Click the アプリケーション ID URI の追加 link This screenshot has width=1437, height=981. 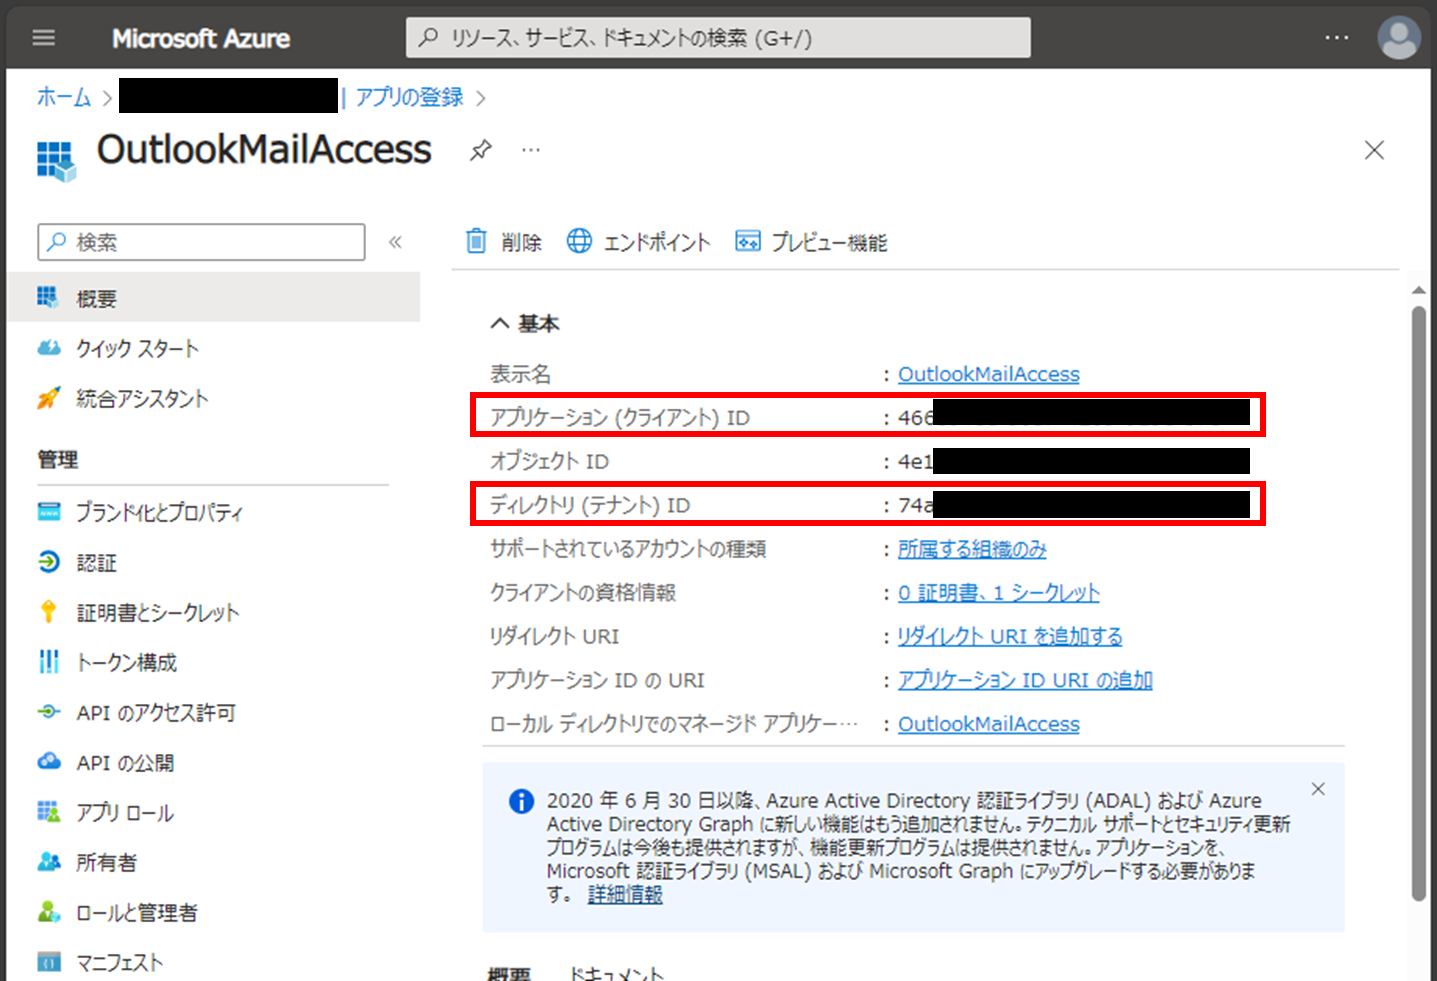pos(1025,680)
